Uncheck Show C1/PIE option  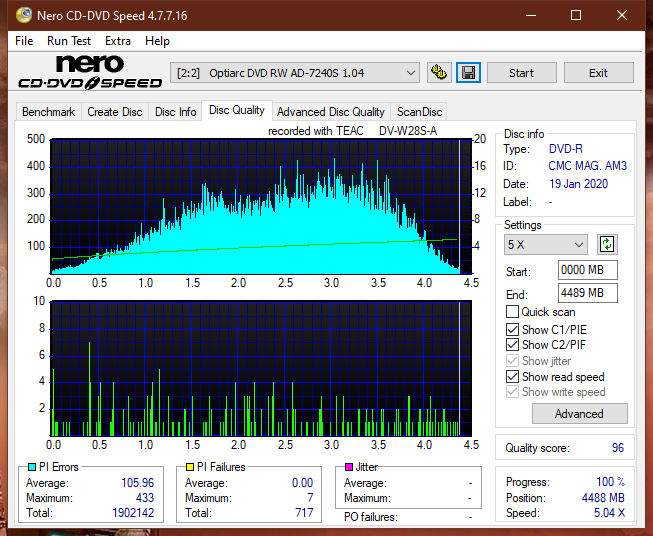tap(512, 329)
